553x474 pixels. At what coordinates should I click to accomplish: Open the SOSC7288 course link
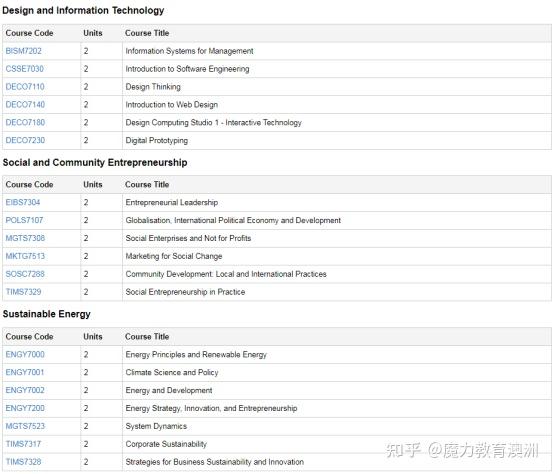pos(25,274)
